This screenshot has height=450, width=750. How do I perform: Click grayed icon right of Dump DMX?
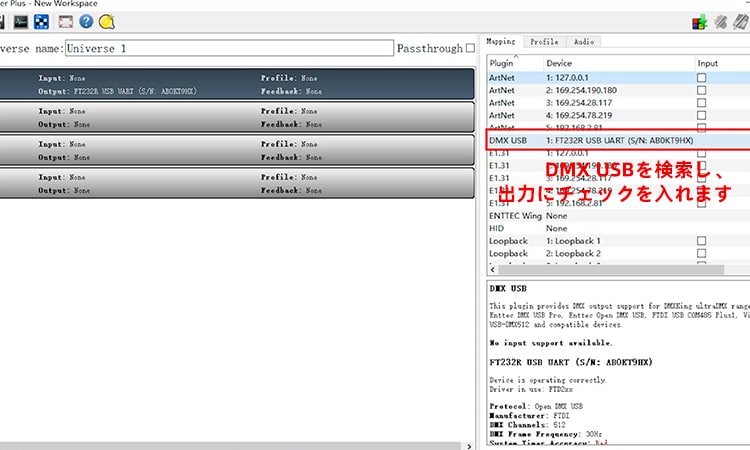pos(720,22)
